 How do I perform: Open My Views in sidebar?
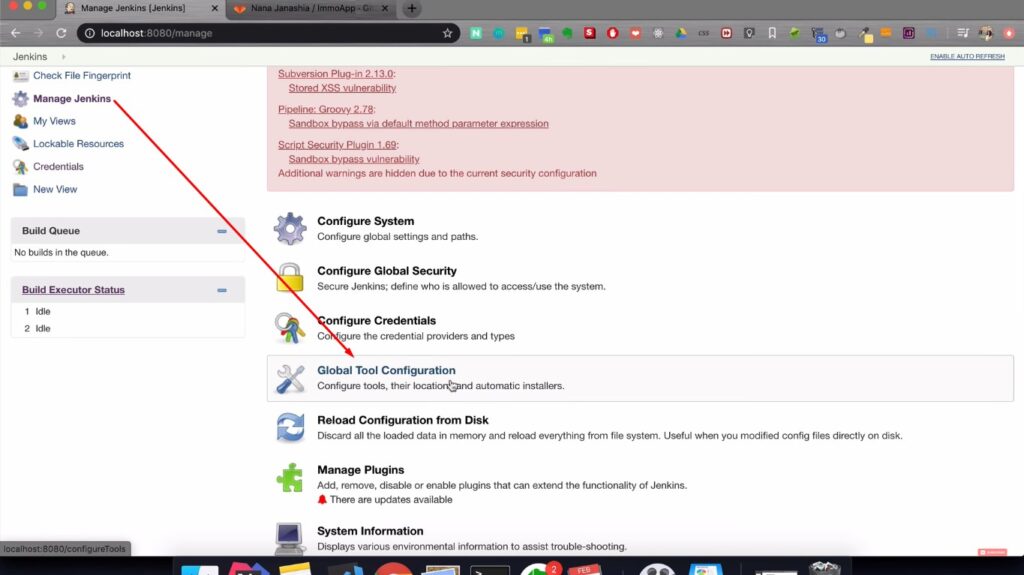tap(54, 122)
